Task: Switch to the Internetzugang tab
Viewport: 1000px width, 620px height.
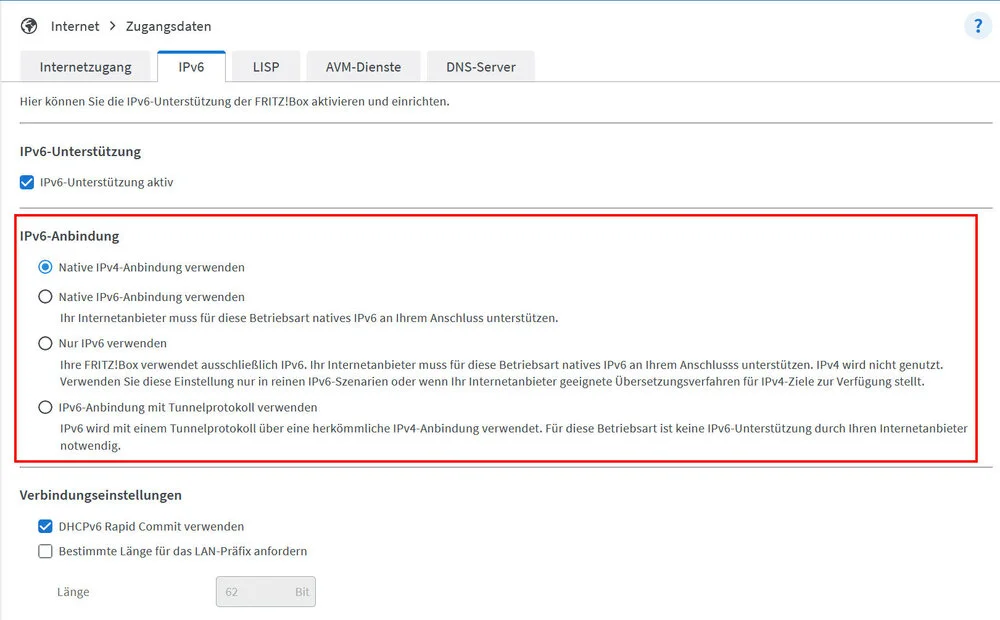Action: pos(85,67)
